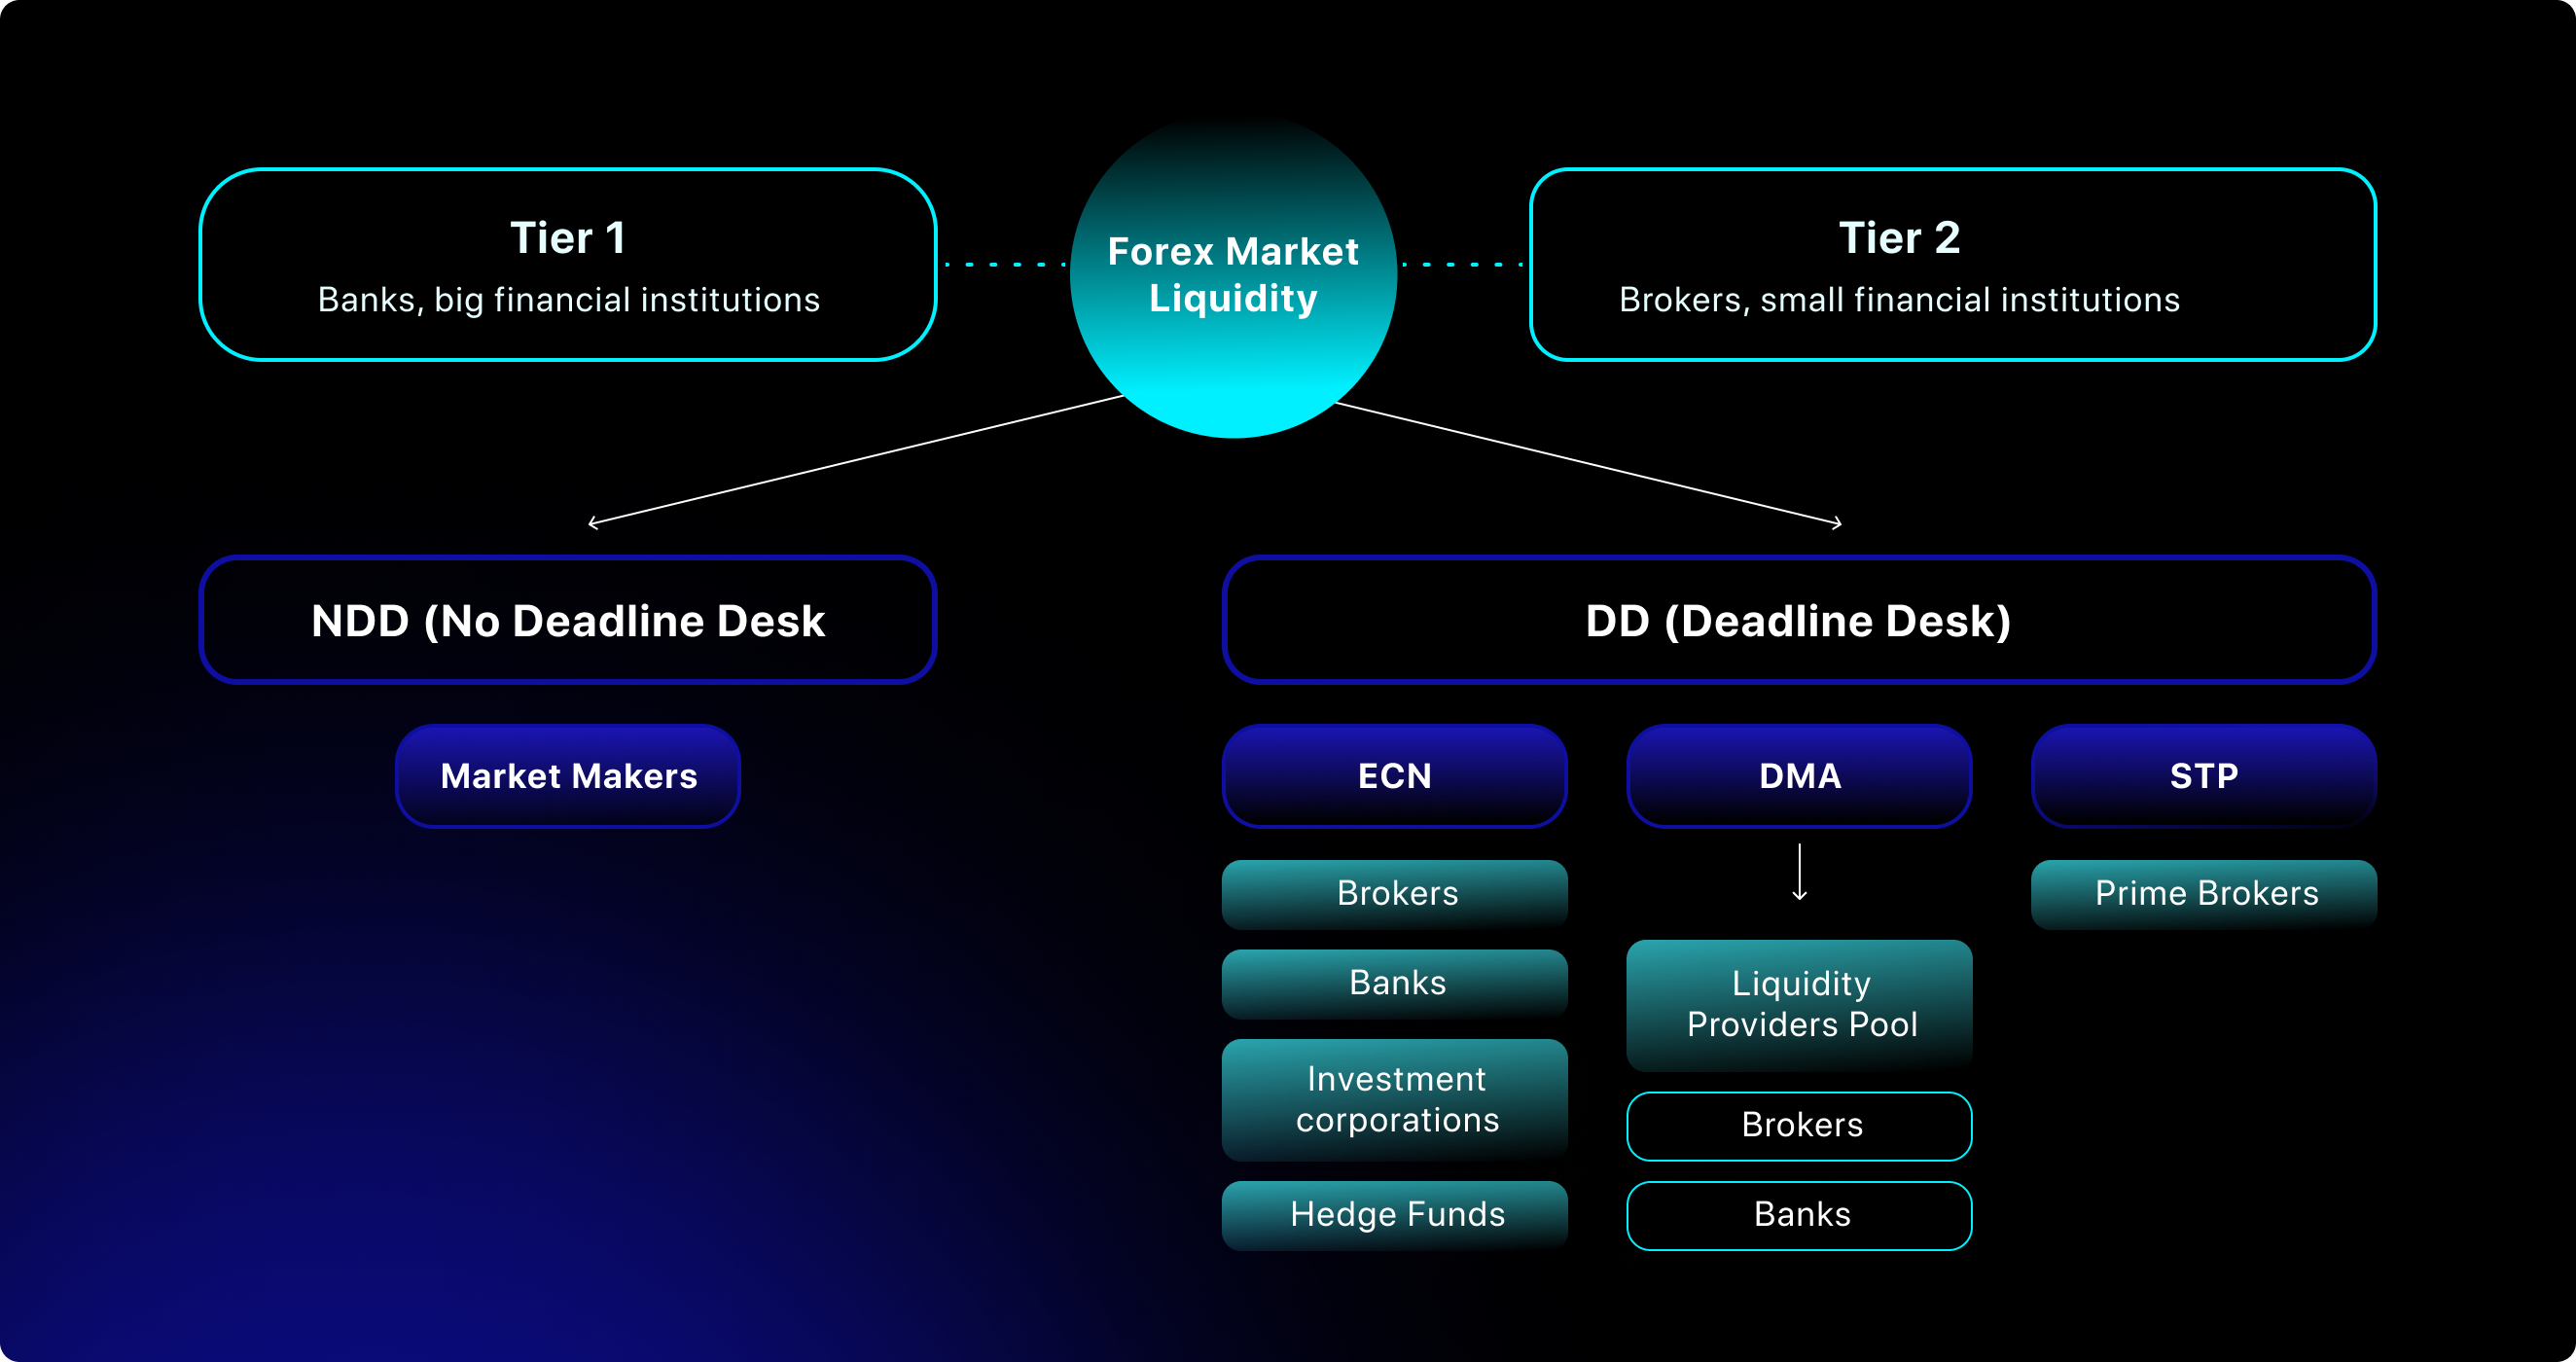
Task: Click Brokers under the ECN column
Action: point(1394,893)
